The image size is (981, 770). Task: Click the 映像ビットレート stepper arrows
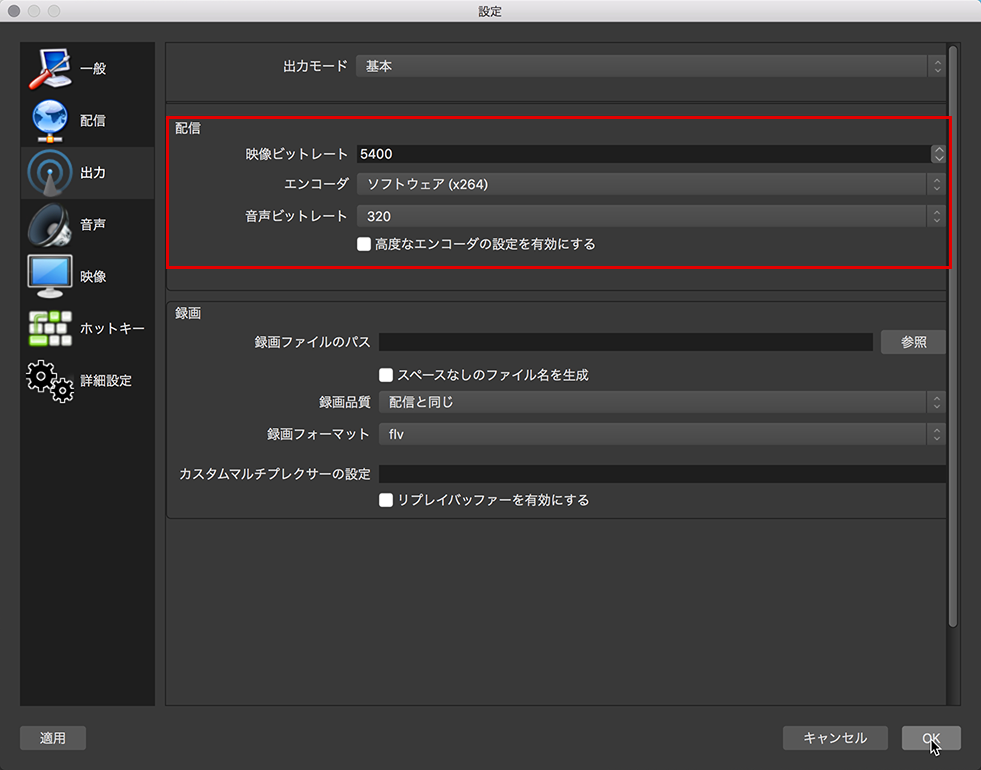pyautogui.click(x=938, y=154)
